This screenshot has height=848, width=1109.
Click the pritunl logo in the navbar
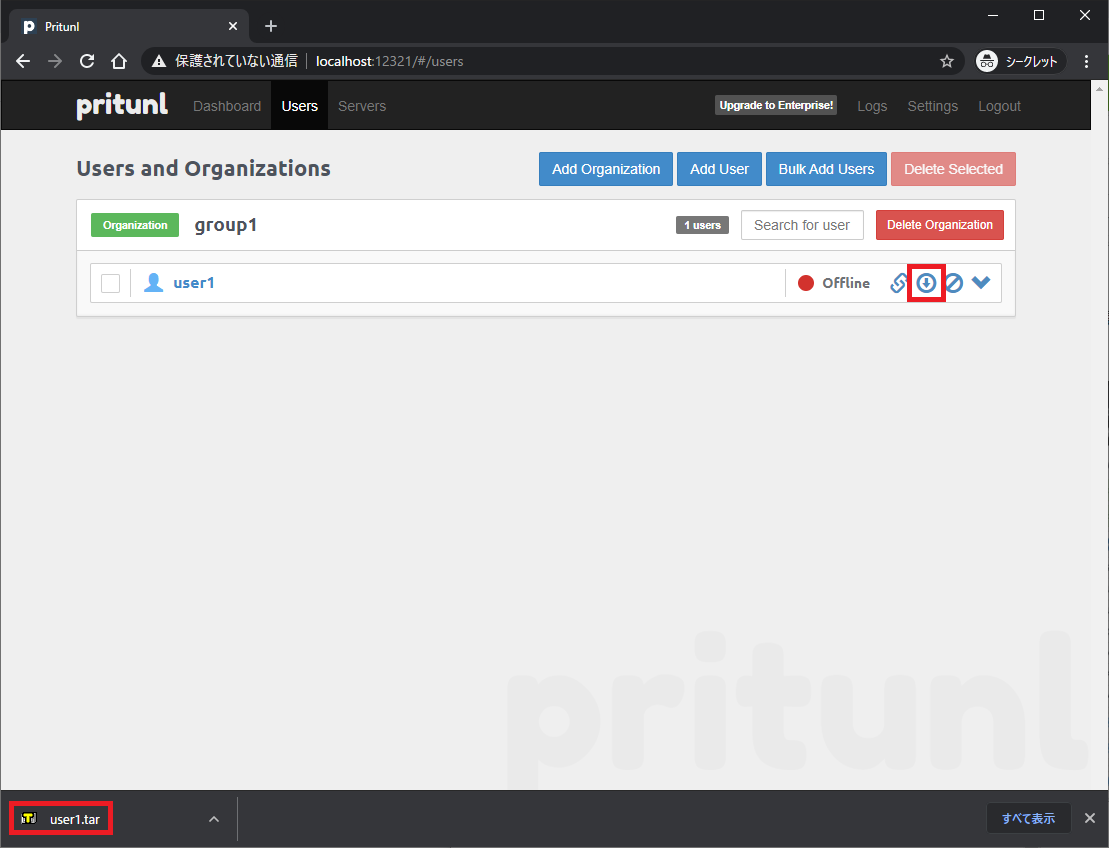[122, 105]
